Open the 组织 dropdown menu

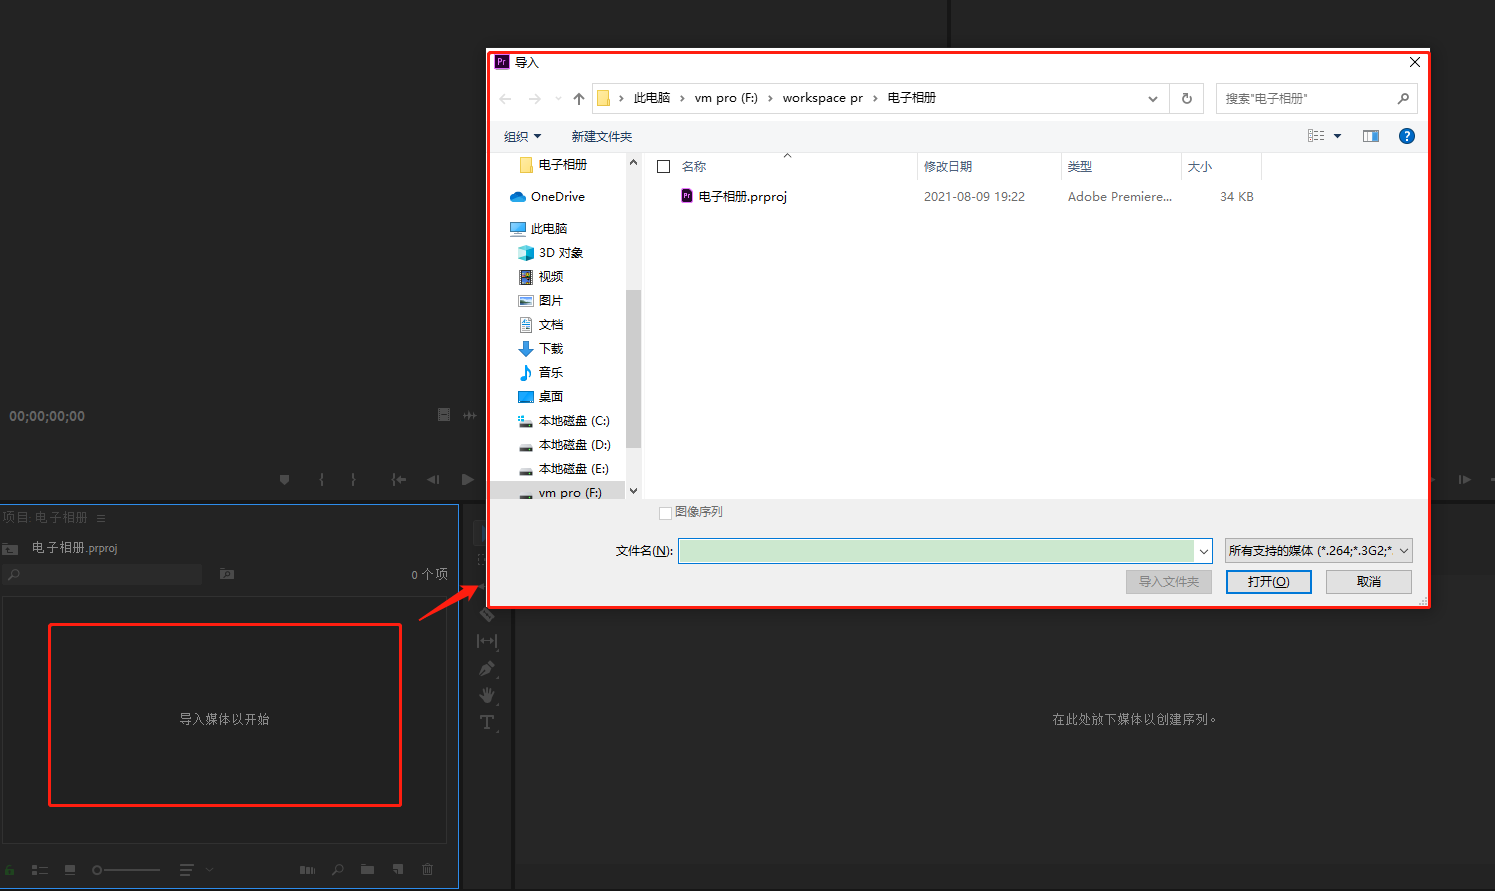(522, 137)
